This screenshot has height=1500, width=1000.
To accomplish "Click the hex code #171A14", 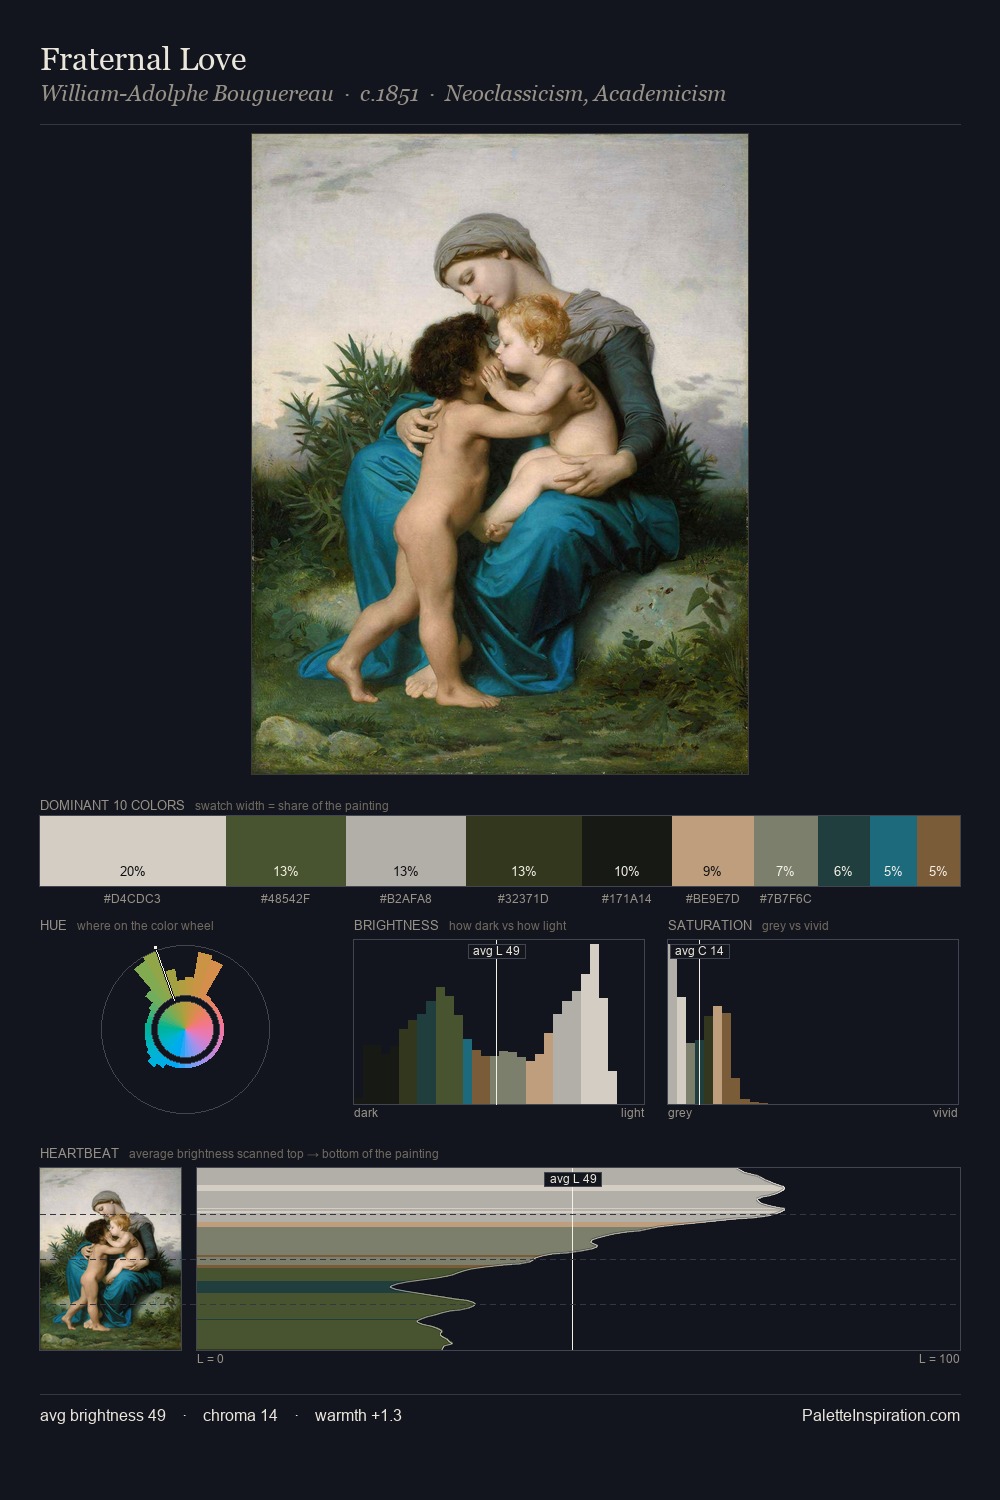I will (626, 899).
